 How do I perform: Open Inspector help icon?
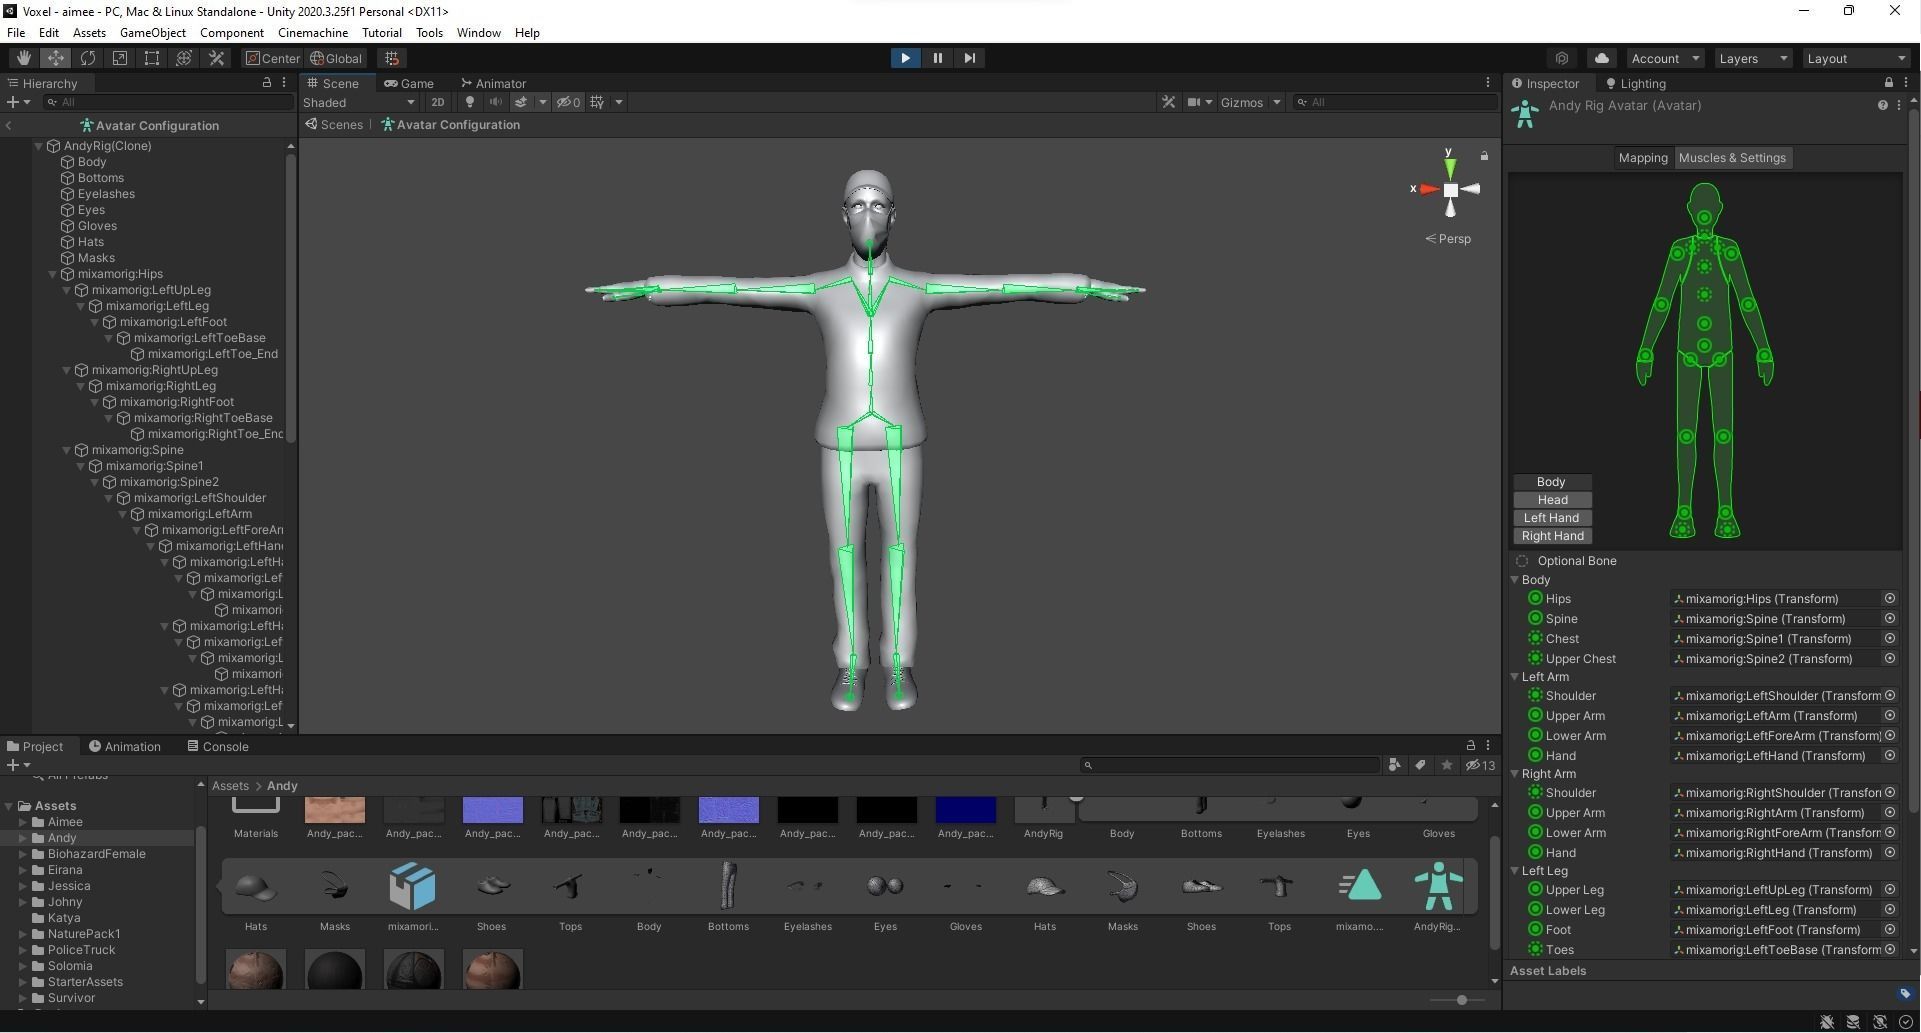click(1883, 105)
